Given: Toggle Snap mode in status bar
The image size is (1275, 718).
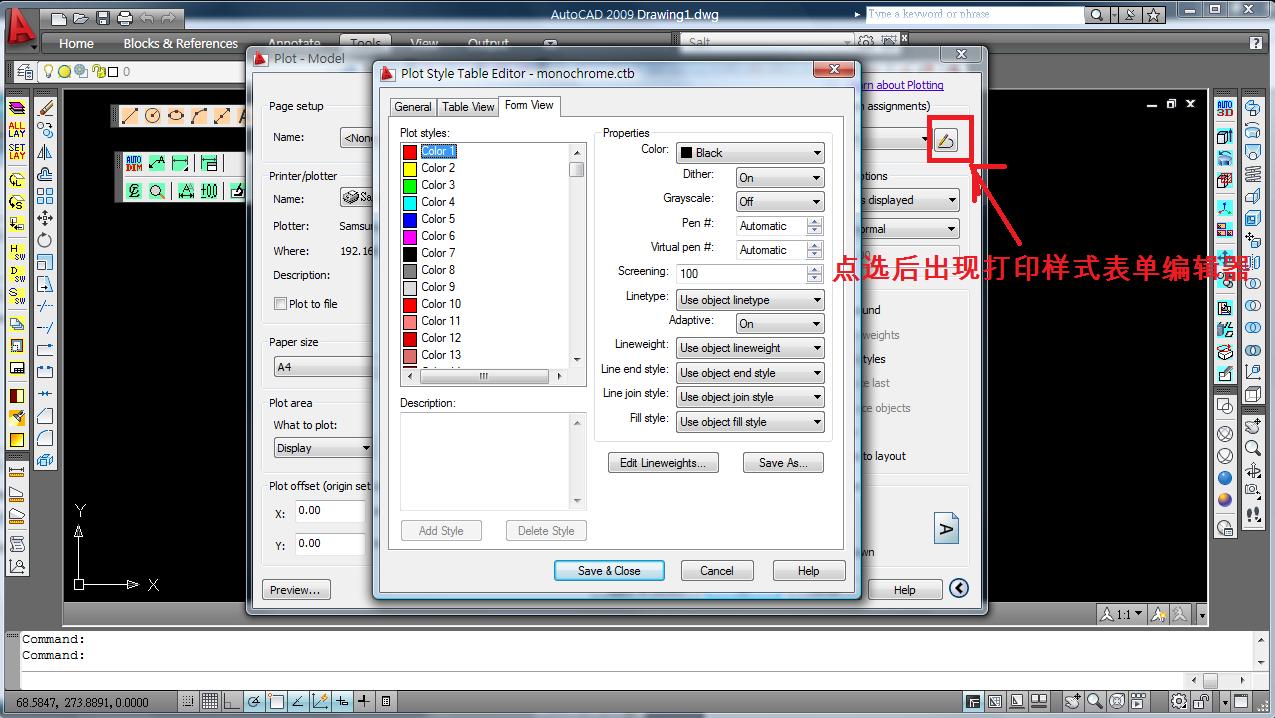Looking at the screenshot, I should pyautogui.click(x=189, y=702).
